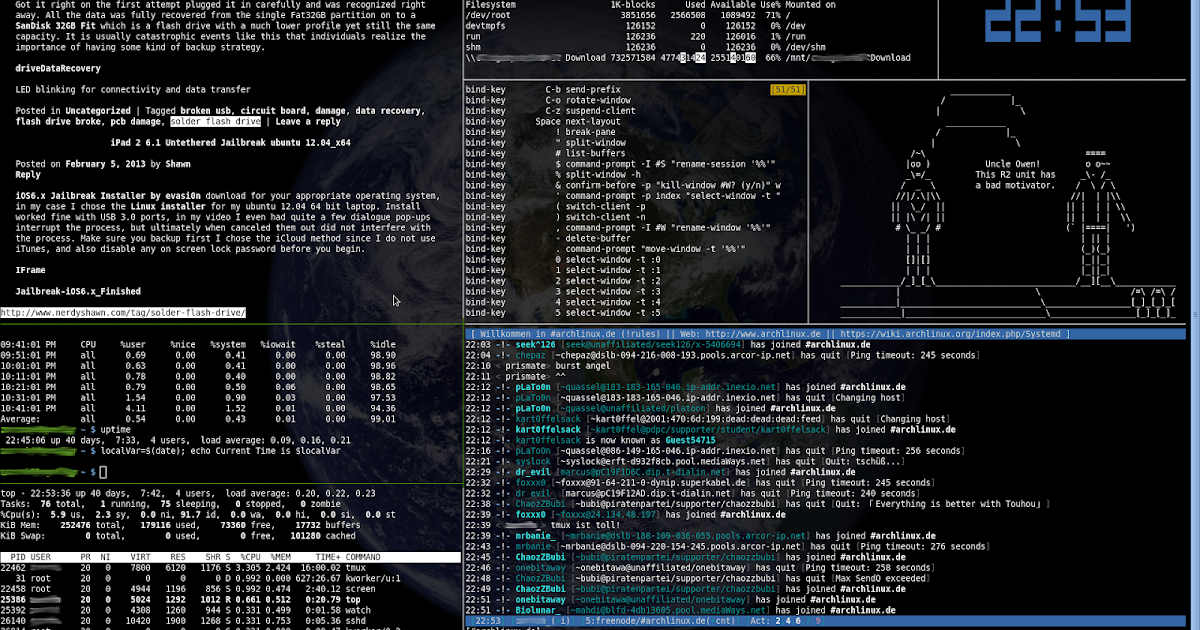Click the nerdyshawn.com URL status line
1200x630 pixels.
click(x=123, y=313)
